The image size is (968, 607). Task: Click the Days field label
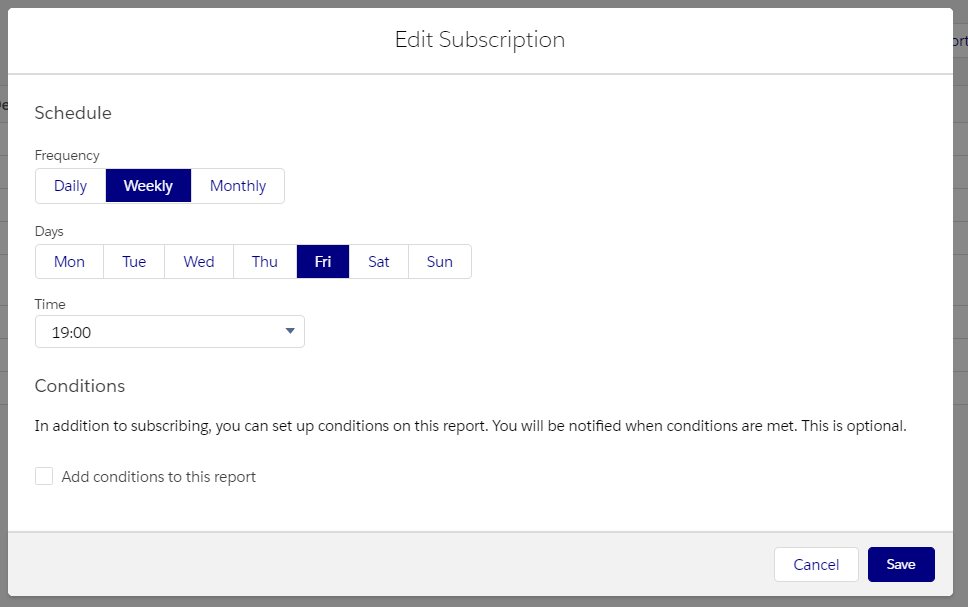click(x=49, y=232)
